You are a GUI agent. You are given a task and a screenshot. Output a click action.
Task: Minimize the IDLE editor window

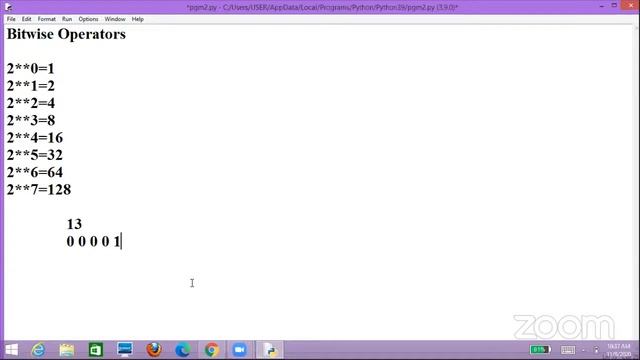coord(602,6)
